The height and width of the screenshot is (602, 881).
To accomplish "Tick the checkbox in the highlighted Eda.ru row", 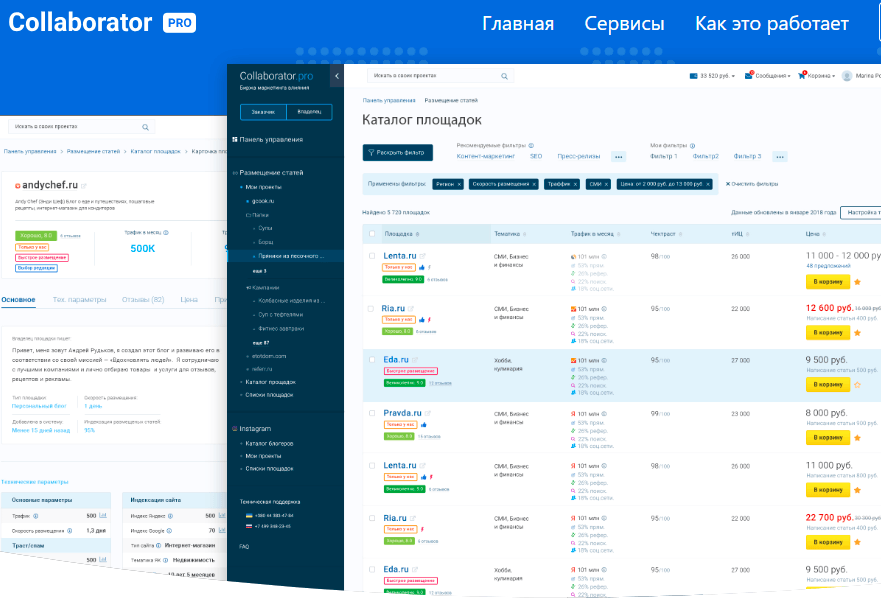I will point(371,360).
